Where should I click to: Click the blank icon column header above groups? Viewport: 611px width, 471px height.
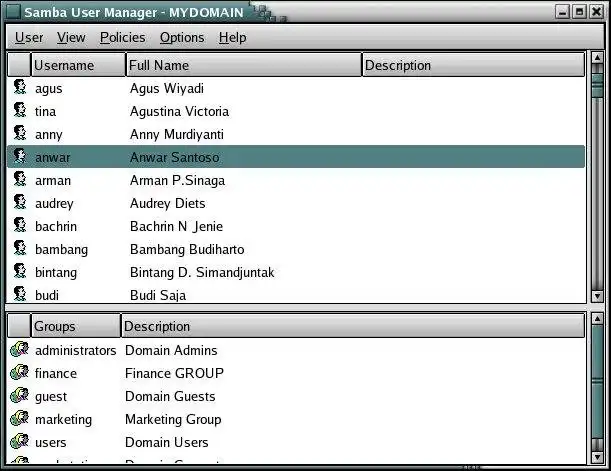tap(19, 326)
